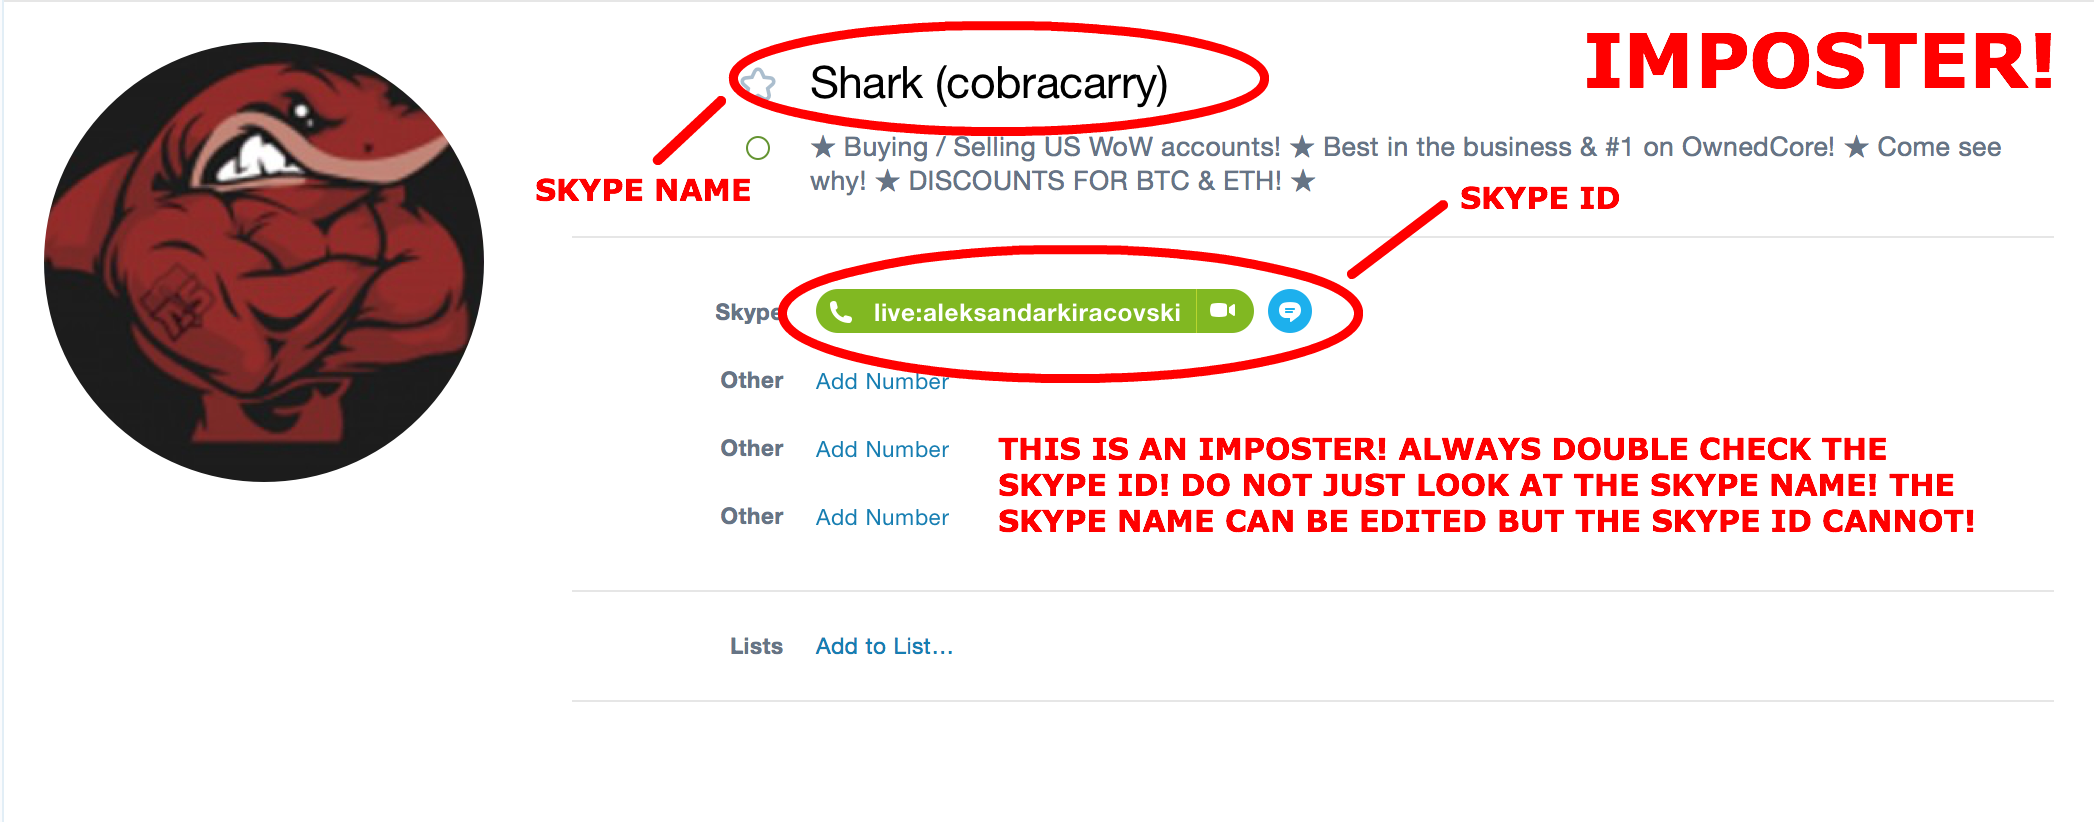
Task: Click the green online status circle
Action: click(758, 148)
